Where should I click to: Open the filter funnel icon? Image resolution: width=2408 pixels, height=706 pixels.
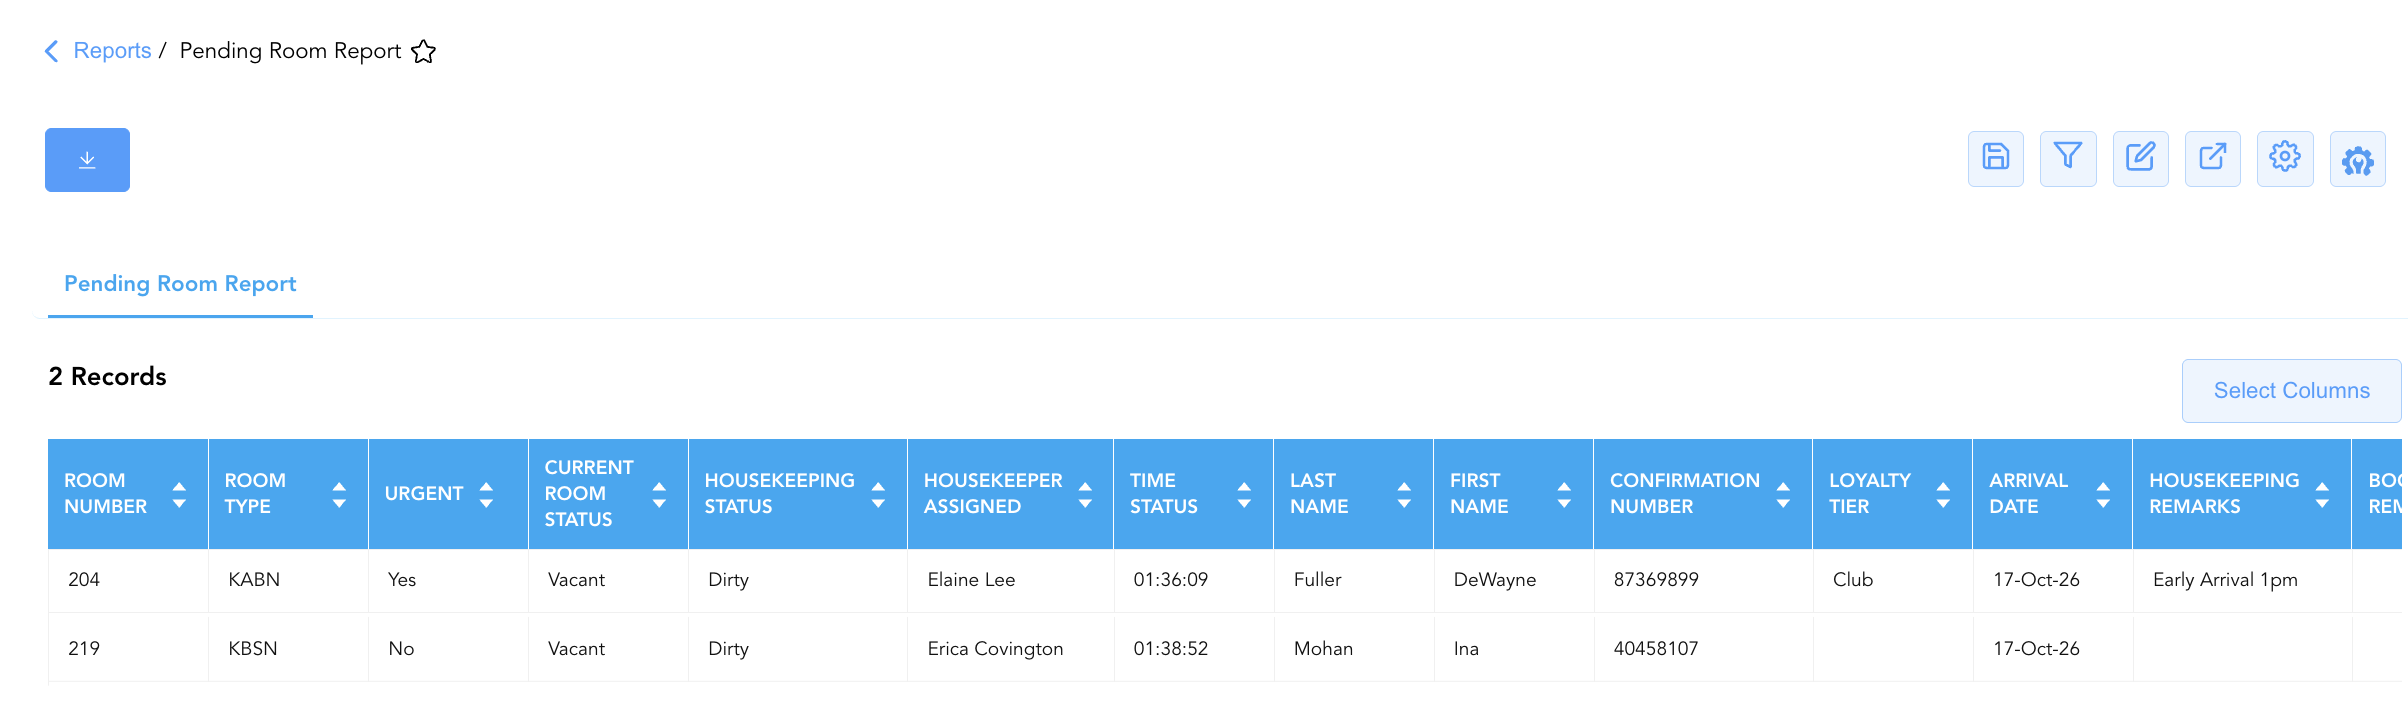[x=2068, y=158]
